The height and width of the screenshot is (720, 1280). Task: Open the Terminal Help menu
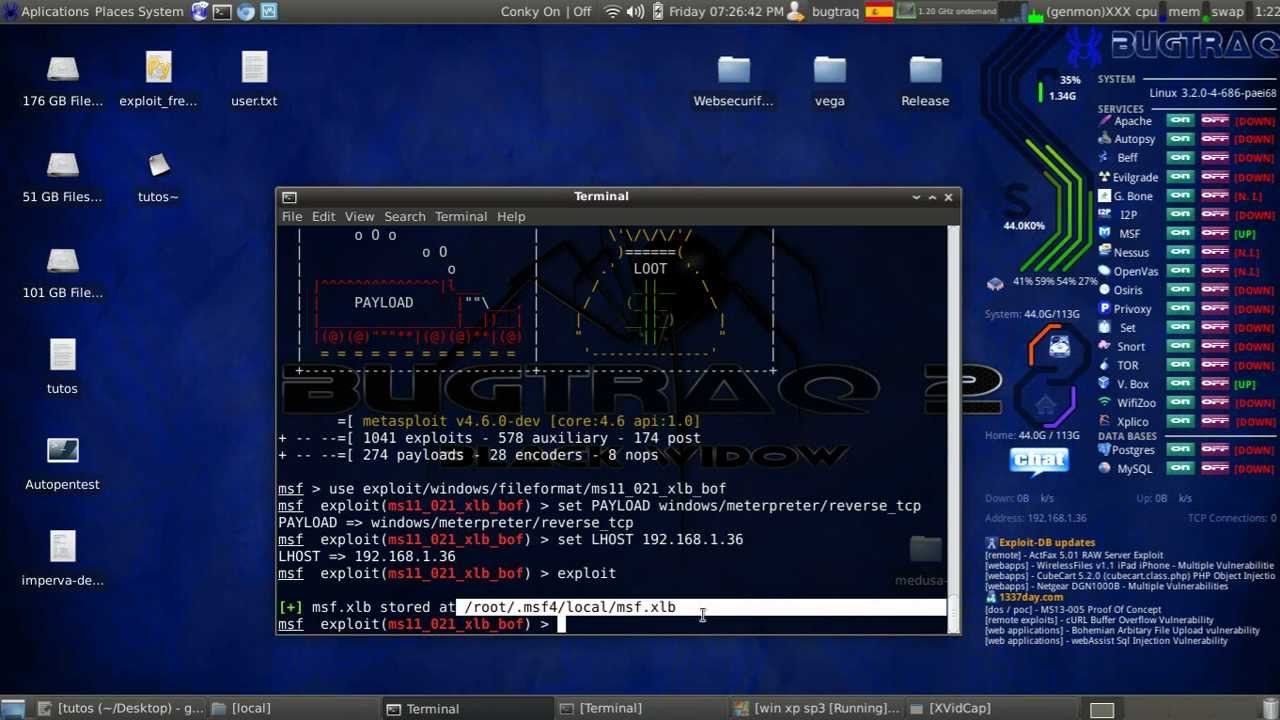click(x=511, y=216)
